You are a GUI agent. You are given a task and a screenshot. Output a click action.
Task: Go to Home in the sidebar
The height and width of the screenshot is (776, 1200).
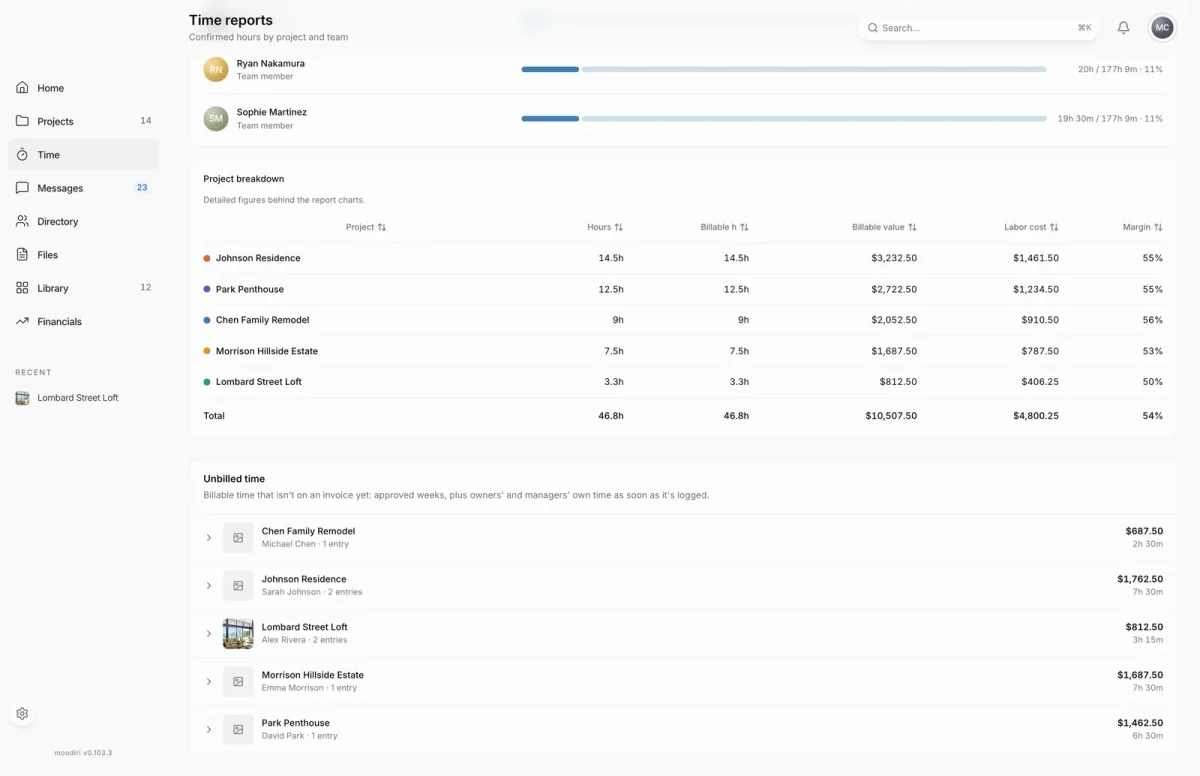(83, 88)
